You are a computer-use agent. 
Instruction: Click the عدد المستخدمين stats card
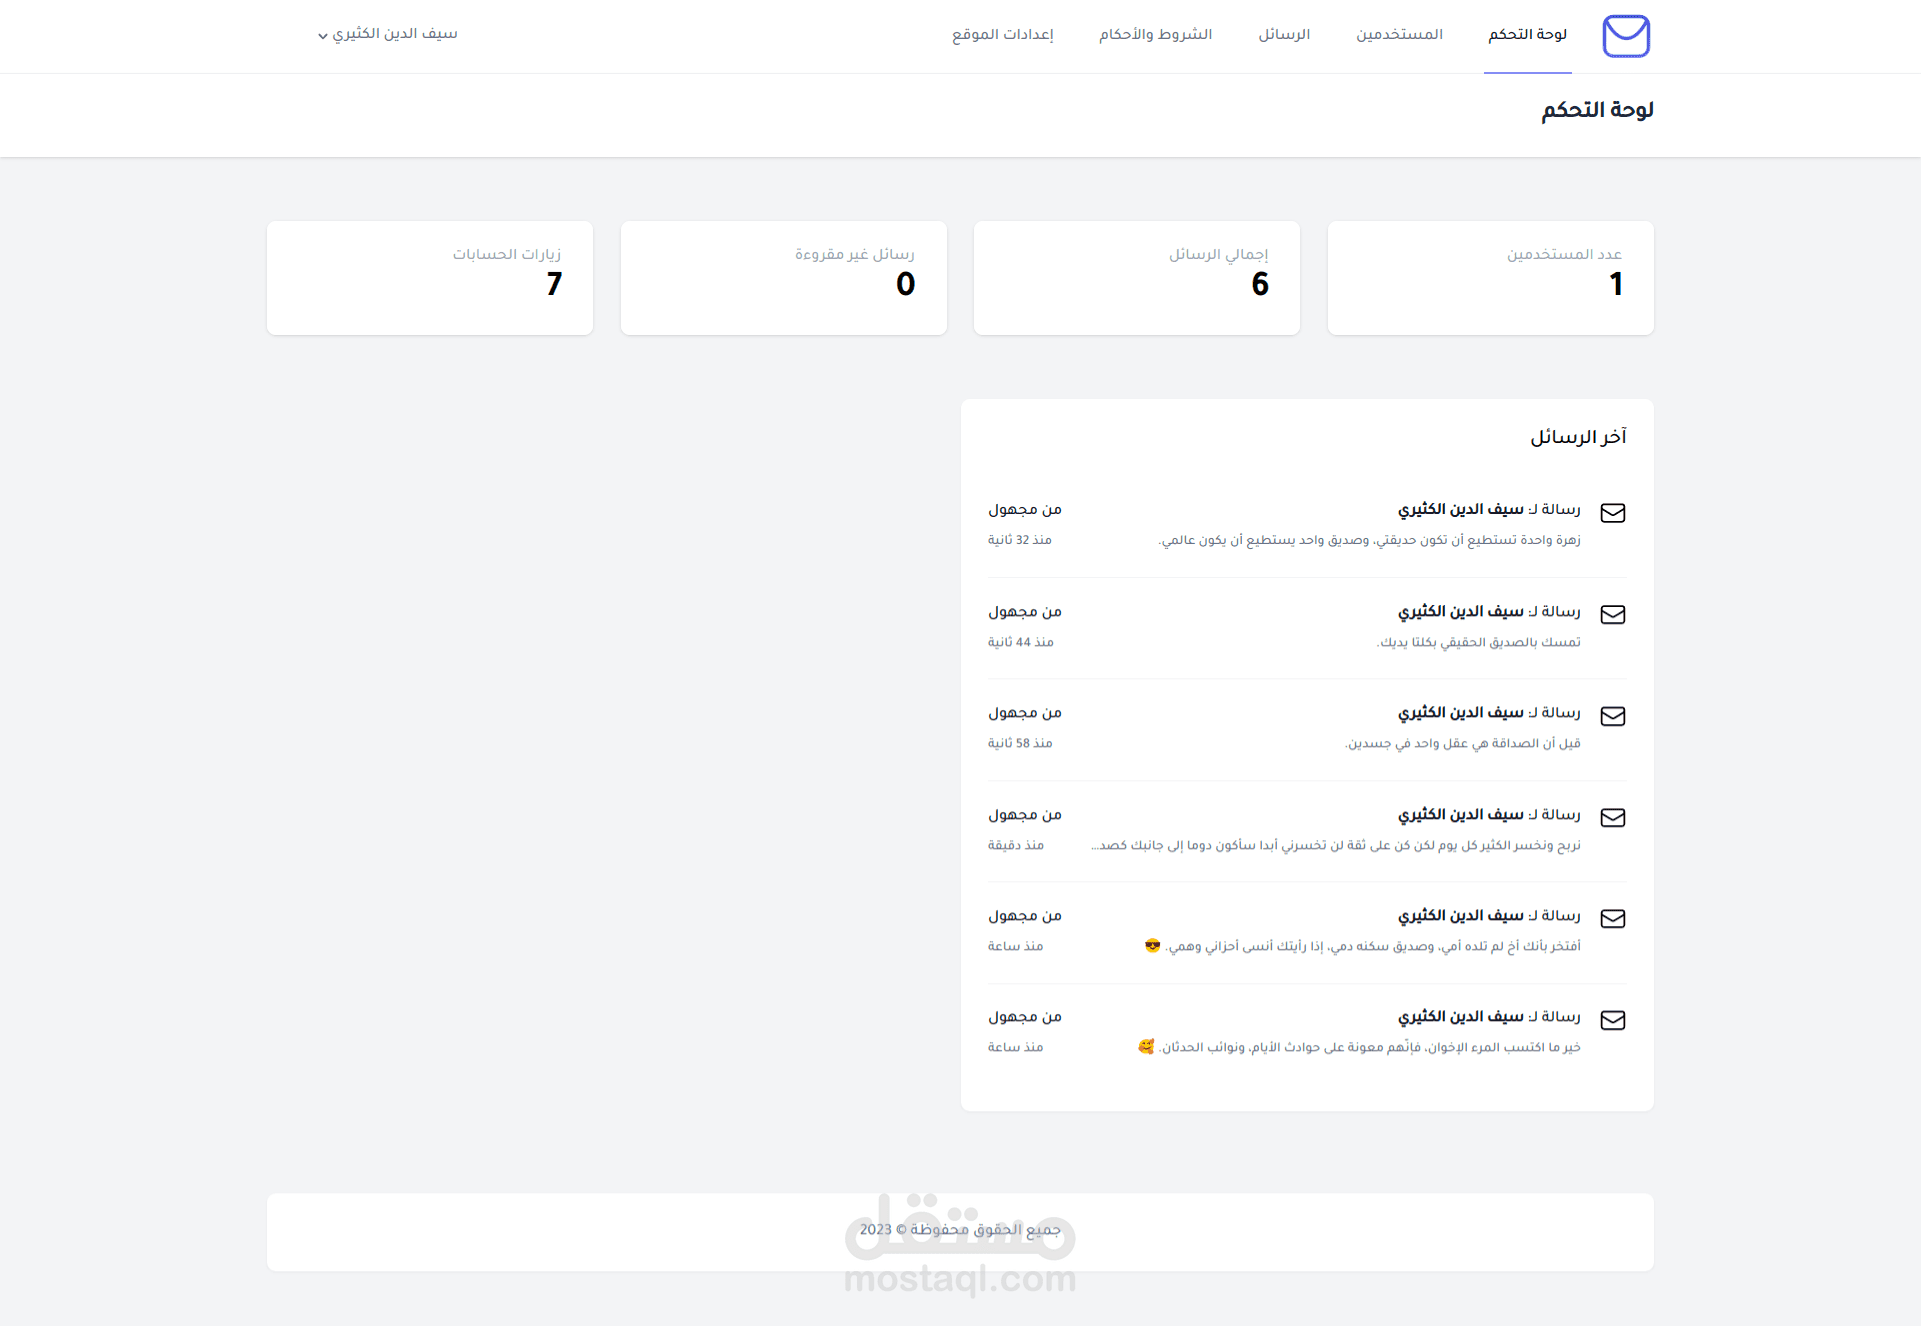[x=1490, y=278]
